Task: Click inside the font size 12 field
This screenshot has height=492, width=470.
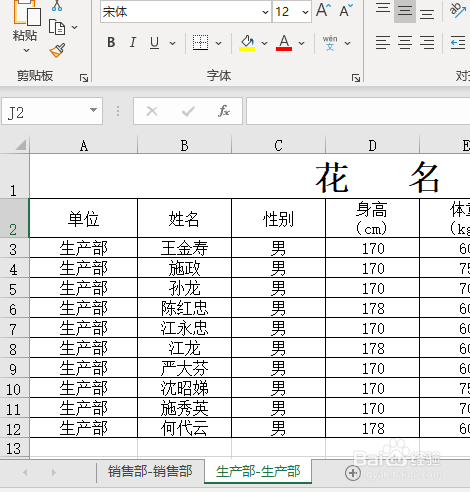Action: [287, 12]
